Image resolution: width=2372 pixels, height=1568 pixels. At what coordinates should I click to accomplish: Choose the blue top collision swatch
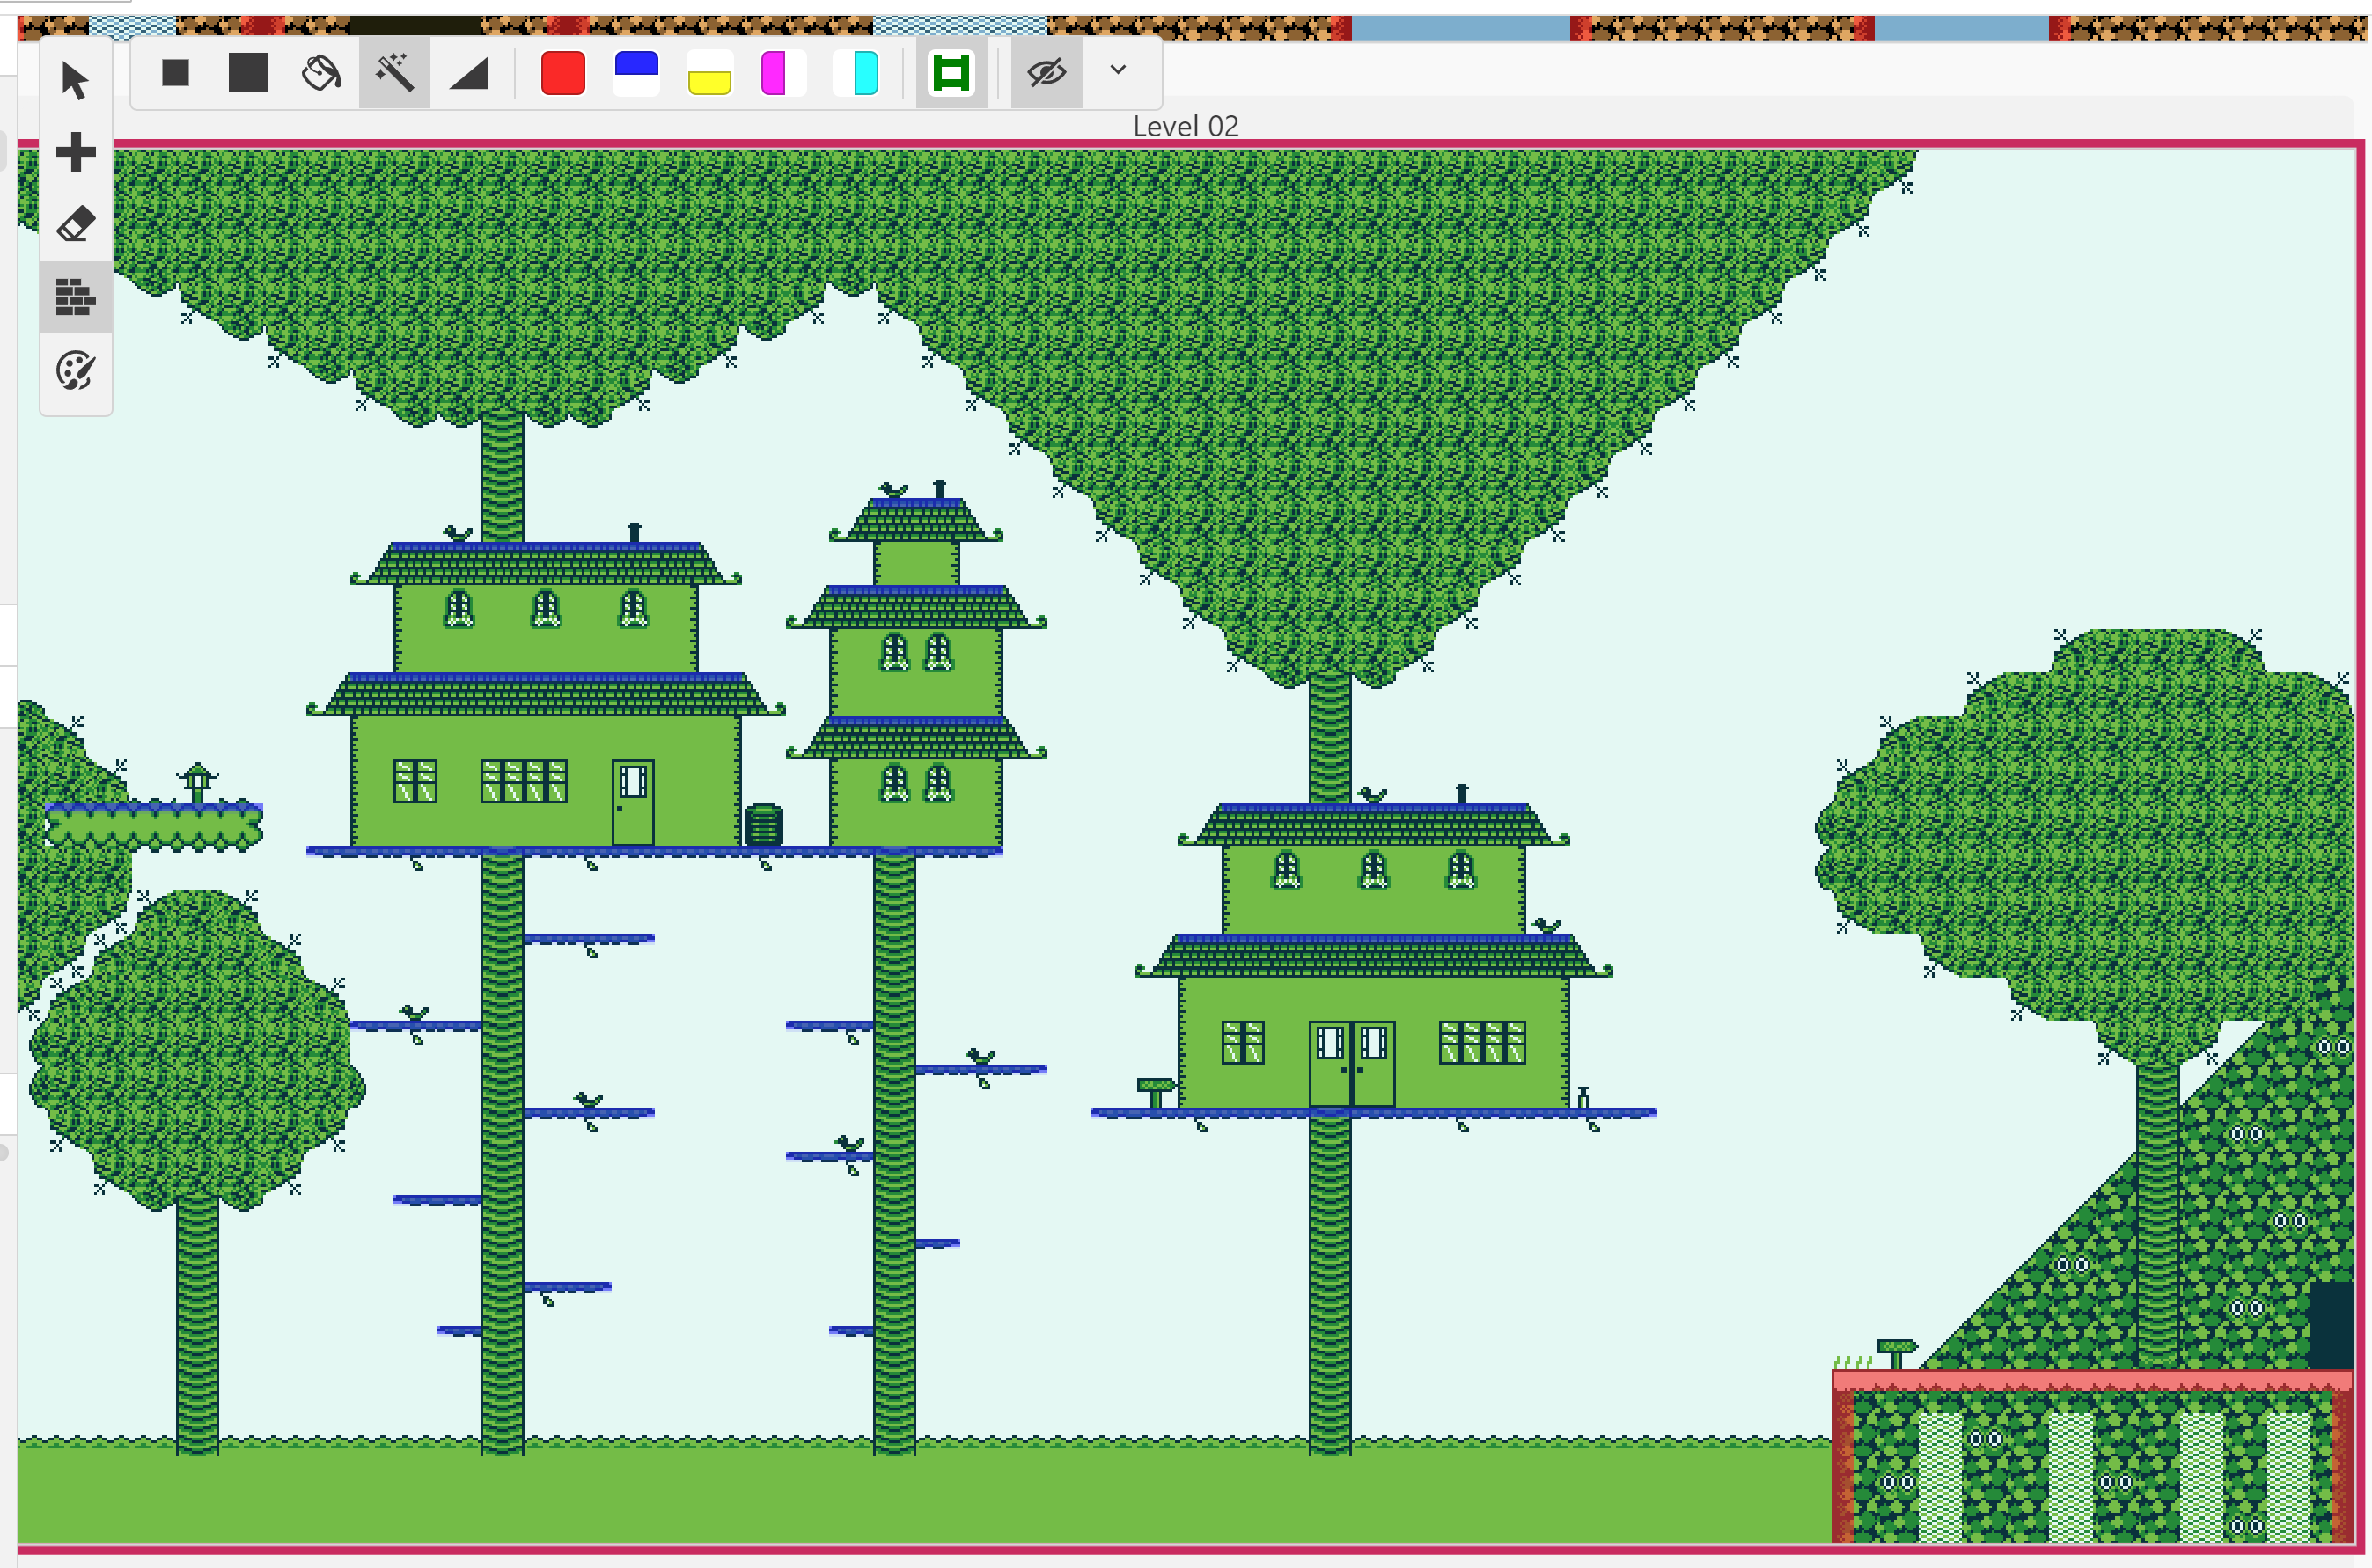636,73
